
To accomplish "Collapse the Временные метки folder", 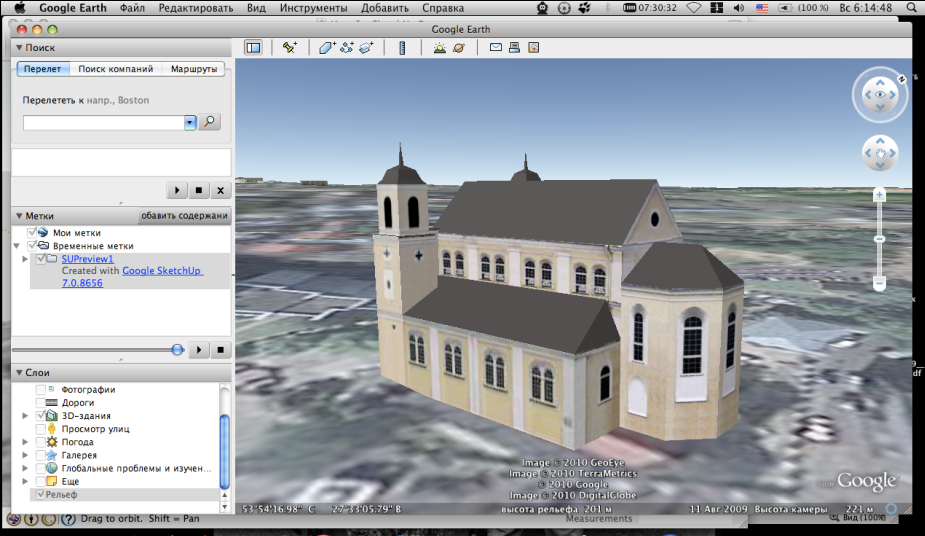I will click(17, 245).
